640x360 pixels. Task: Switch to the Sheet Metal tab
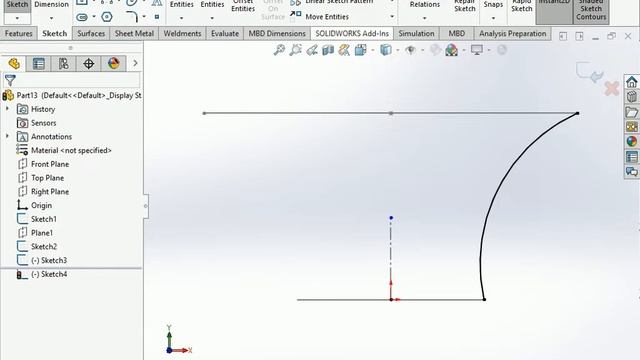134,33
